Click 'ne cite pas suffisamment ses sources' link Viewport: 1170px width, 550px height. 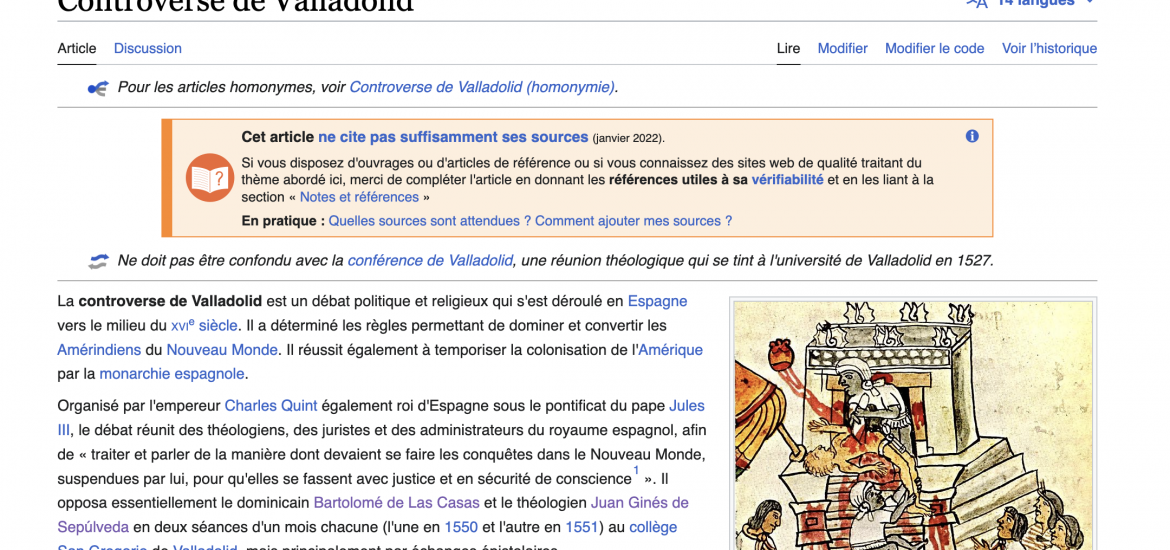click(x=453, y=137)
